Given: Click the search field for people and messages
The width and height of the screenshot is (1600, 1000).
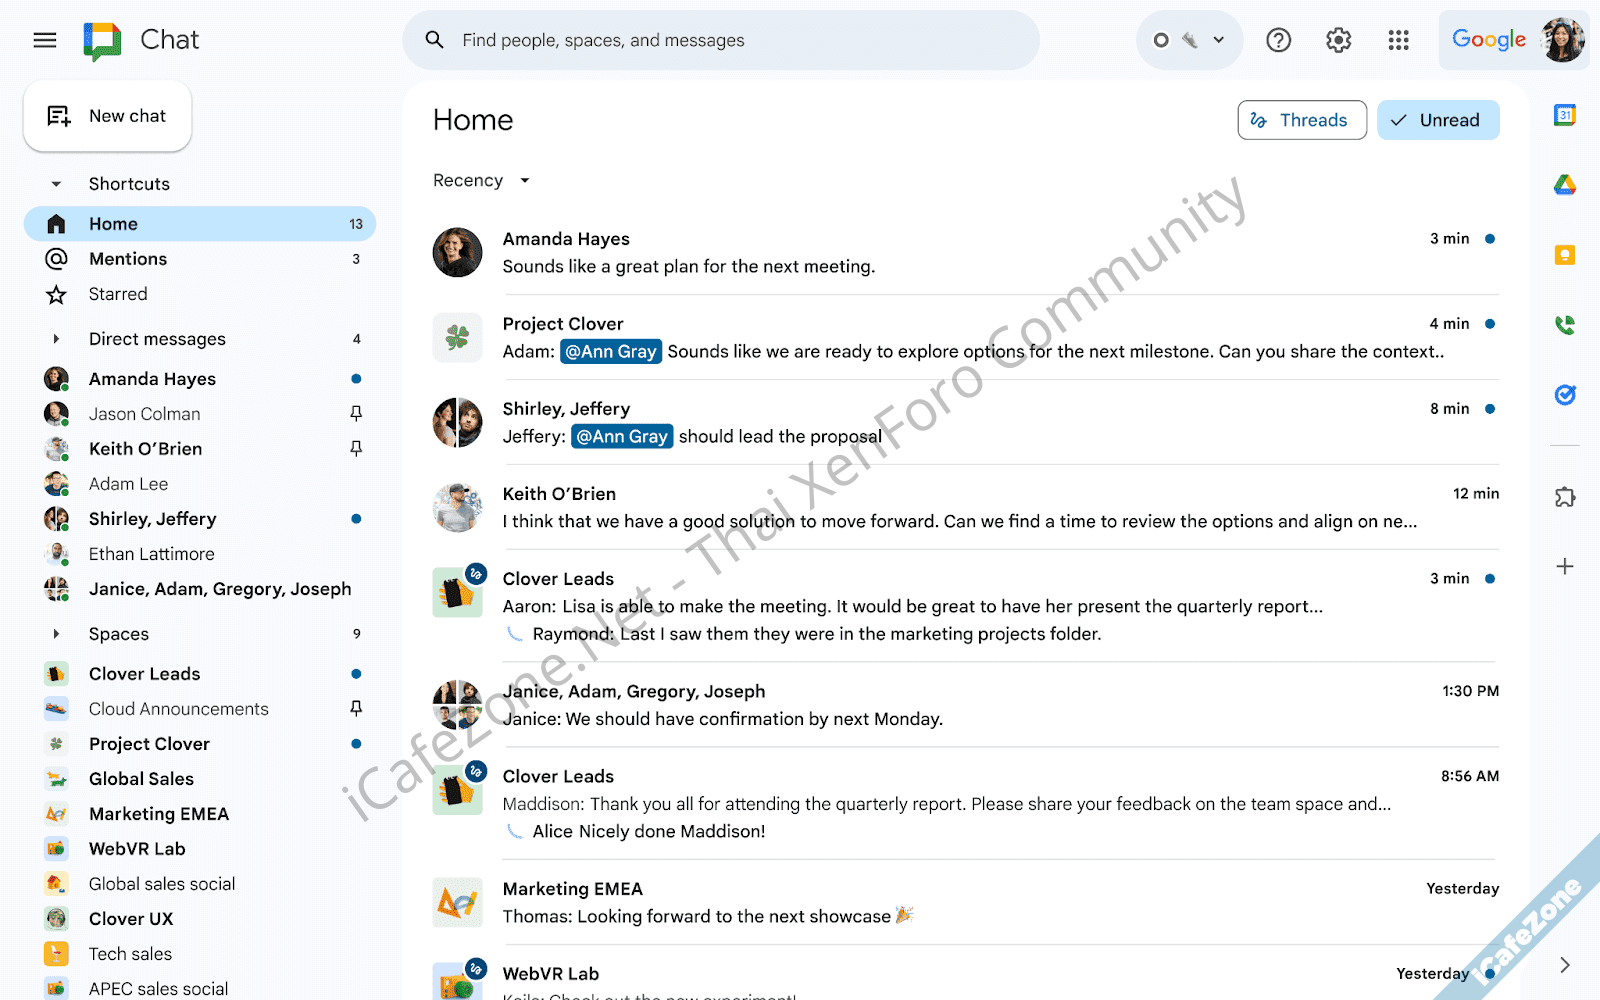Looking at the screenshot, I should pyautogui.click(x=720, y=40).
